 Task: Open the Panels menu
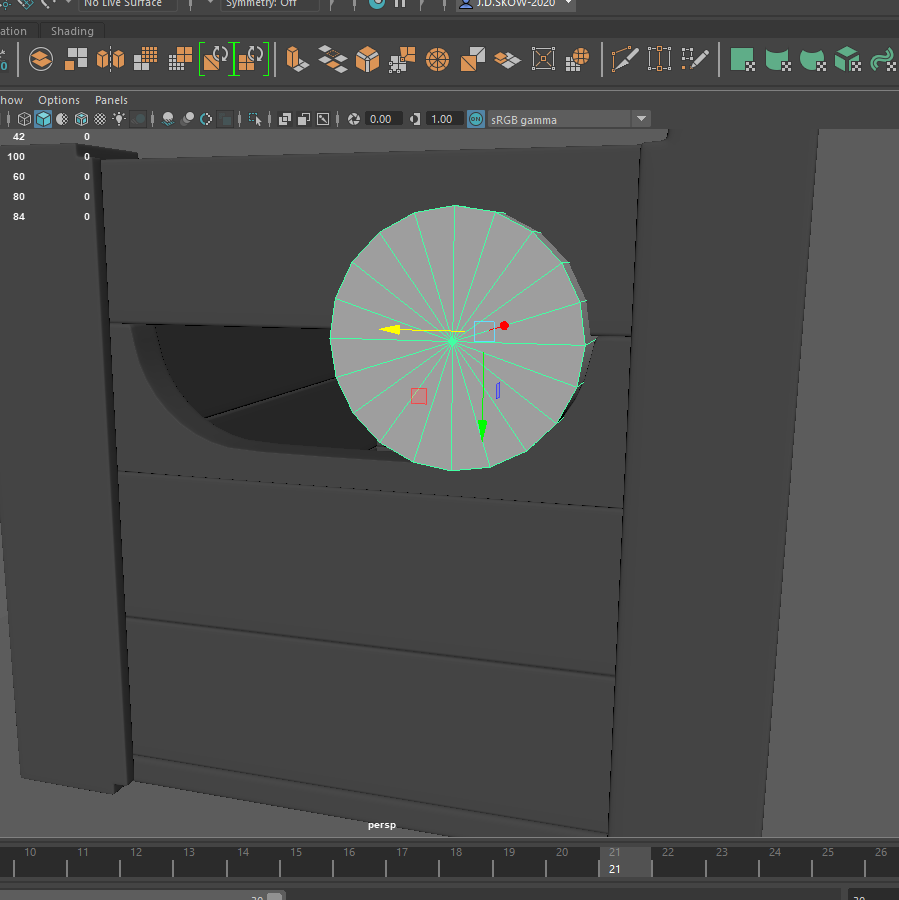[x=111, y=100]
